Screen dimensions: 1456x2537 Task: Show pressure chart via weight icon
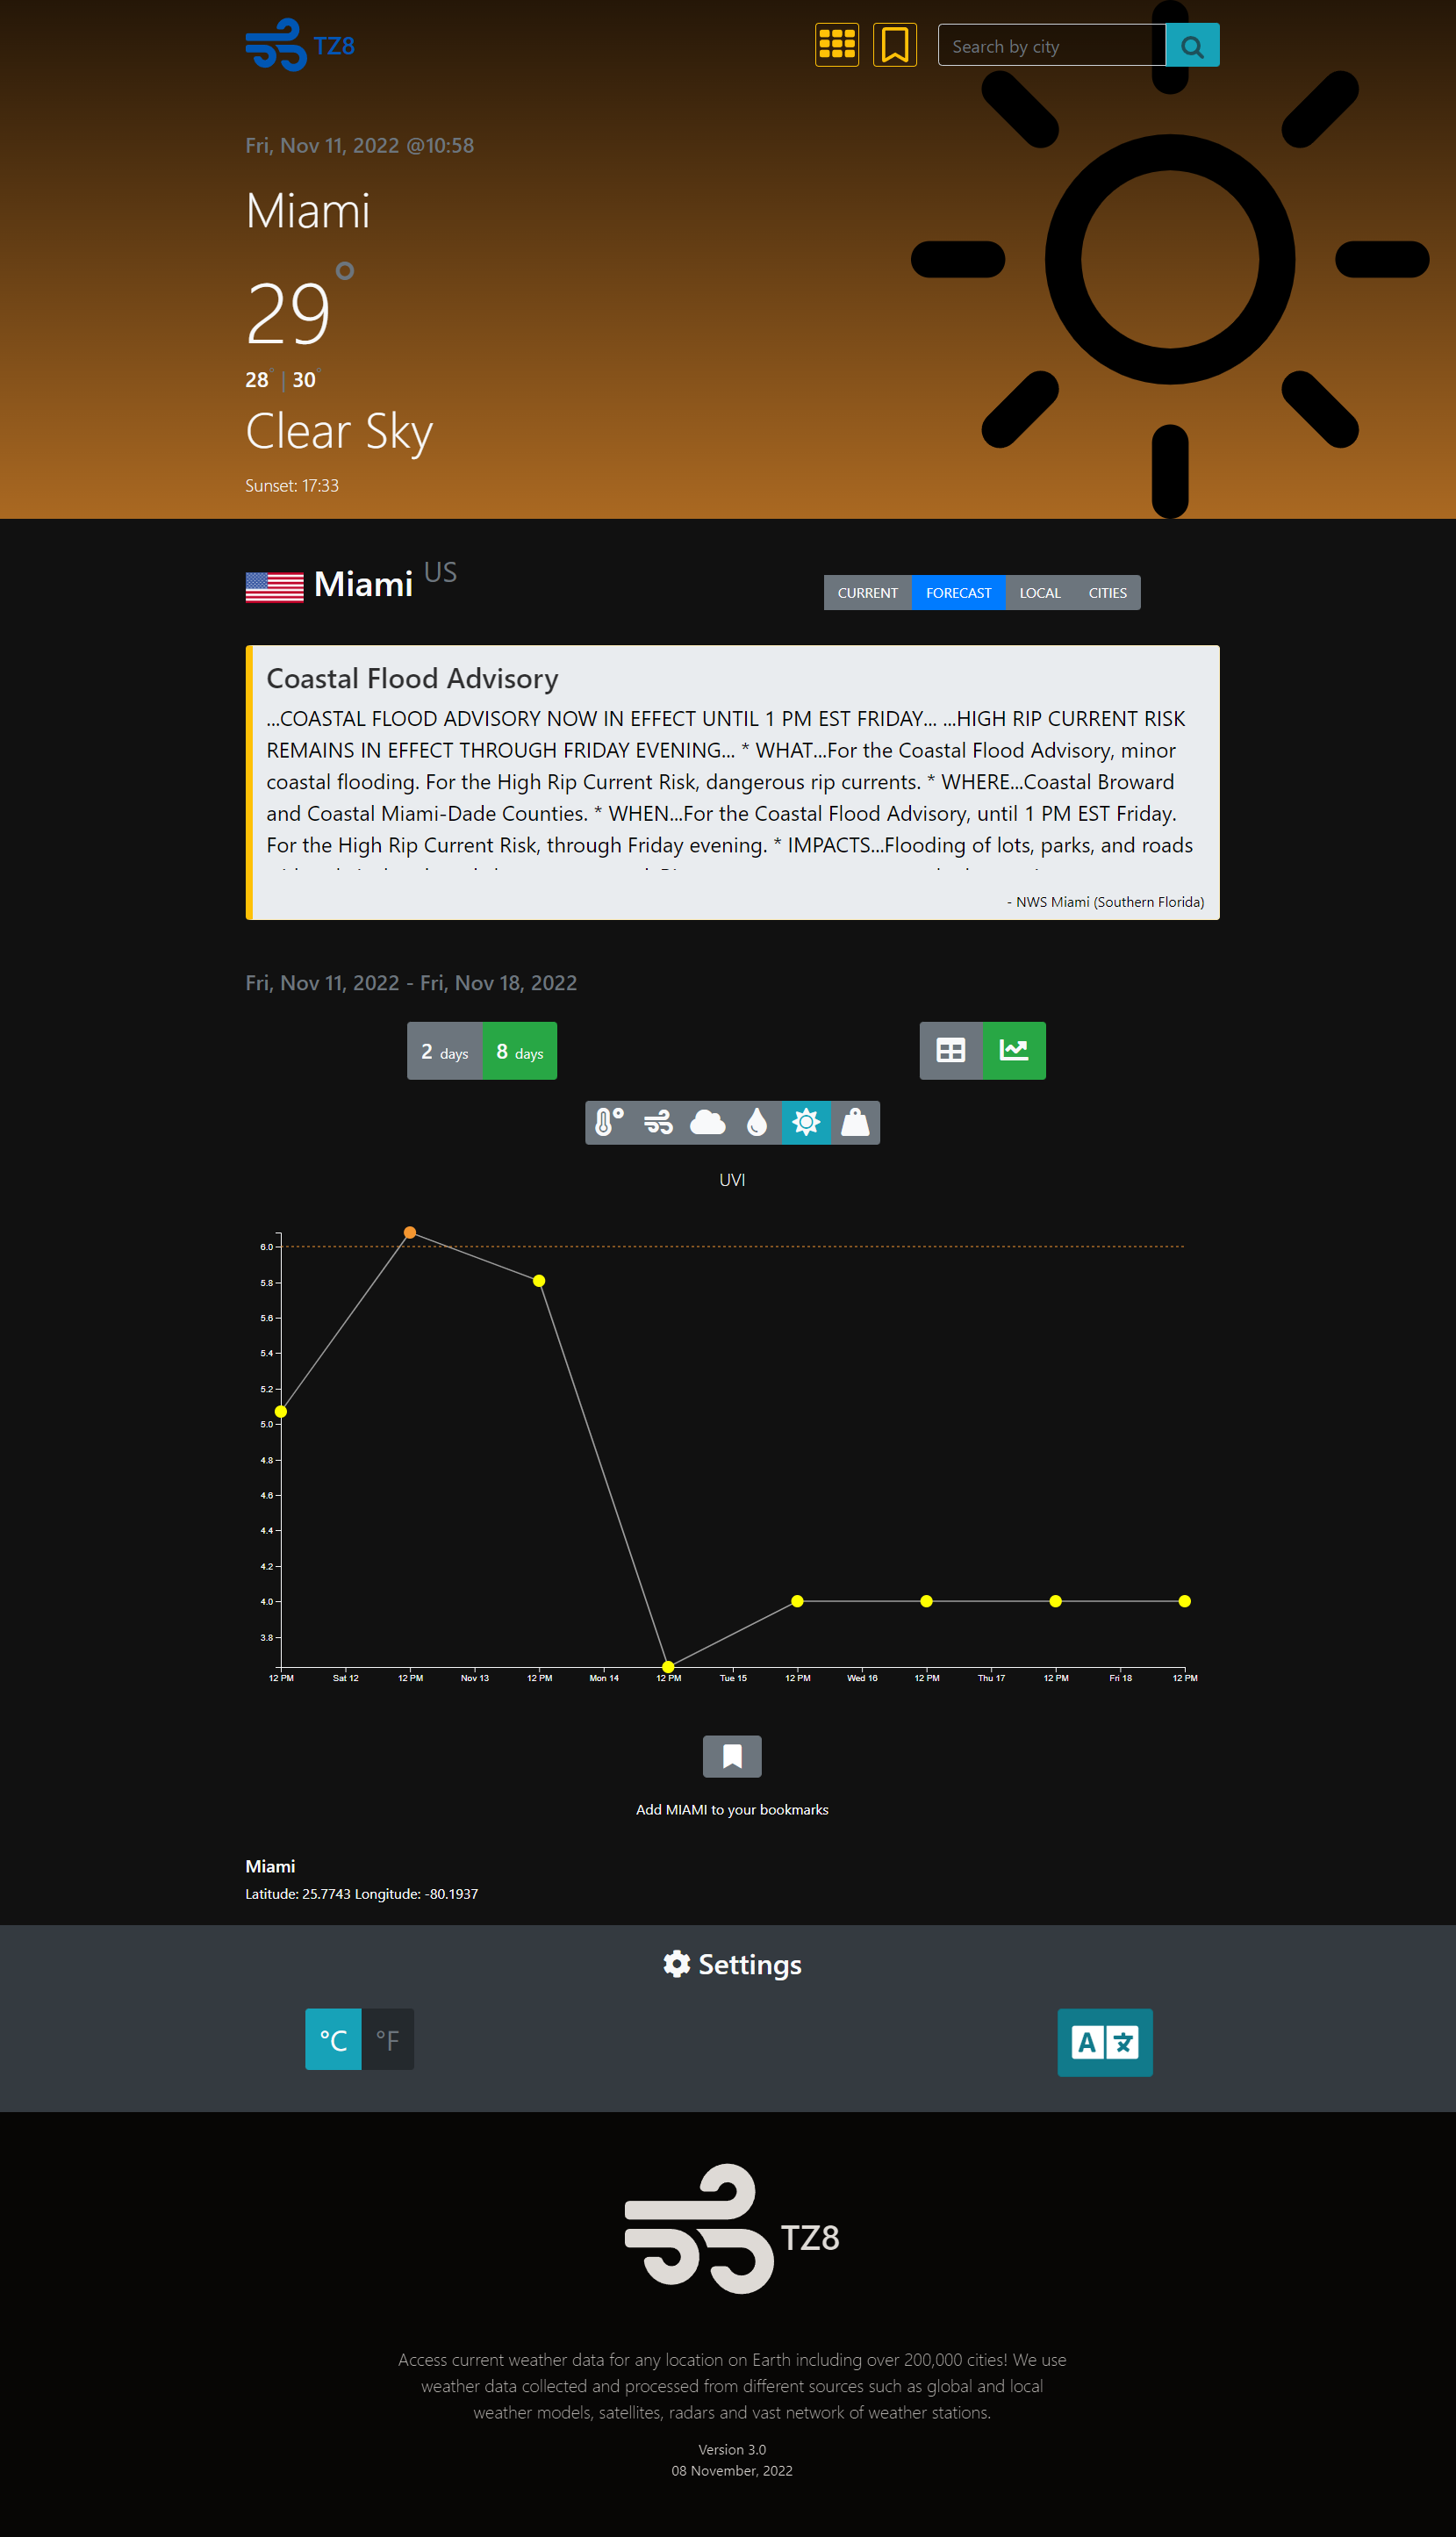tap(855, 1122)
